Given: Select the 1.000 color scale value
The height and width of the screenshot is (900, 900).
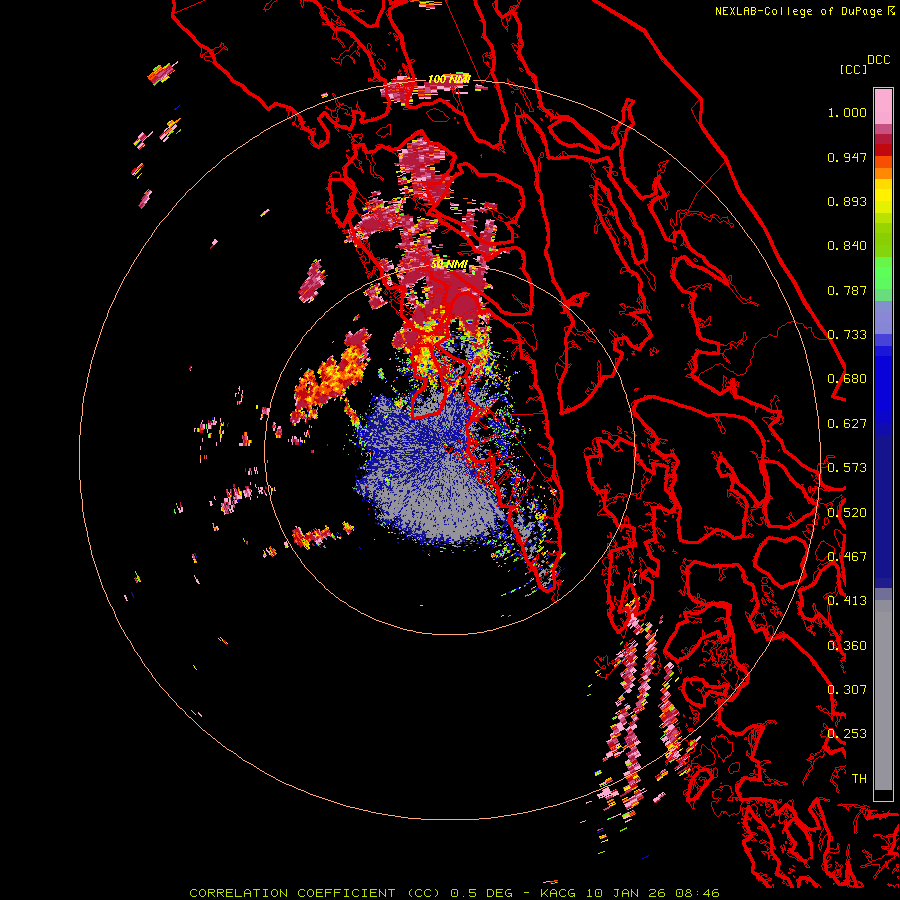Looking at the screenshot, I should pyautogui.click(x=847, y=112).
